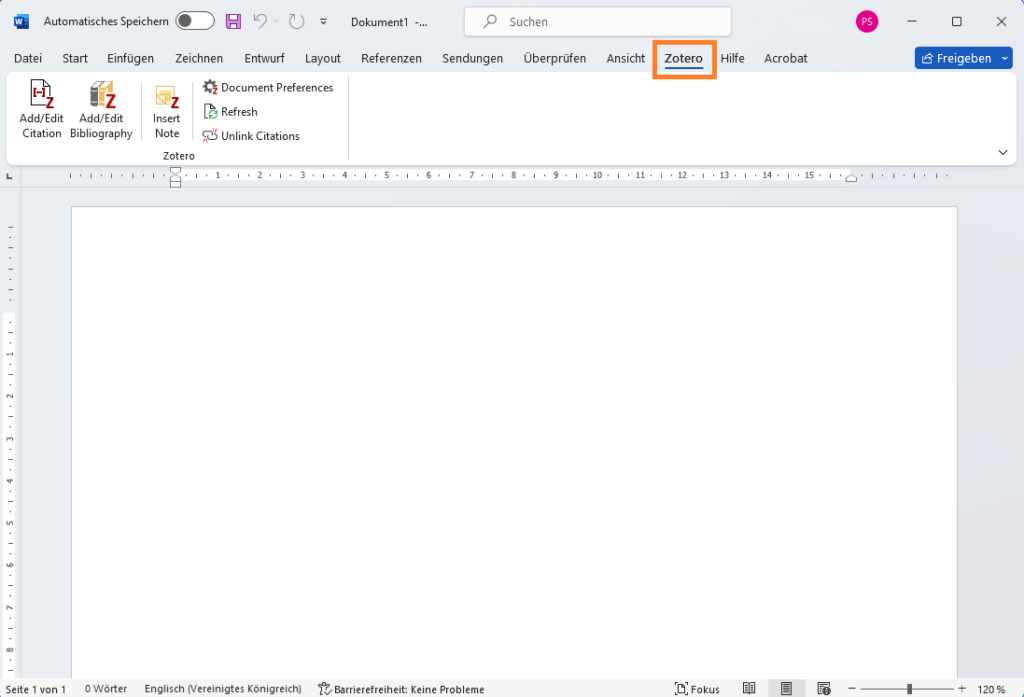Enable Fokus mode in the status bar

pos(697,688)
